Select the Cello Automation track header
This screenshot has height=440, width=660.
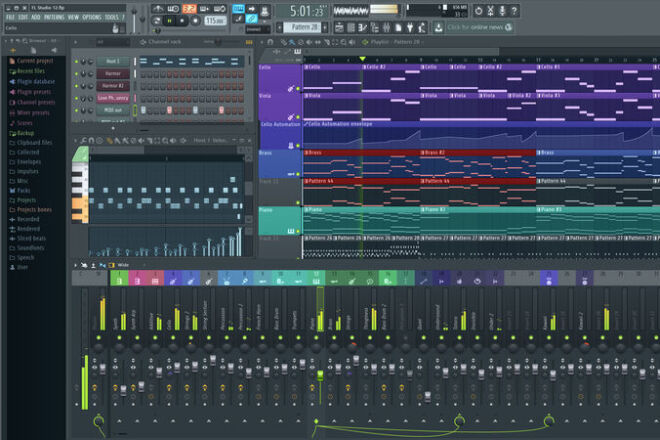280,136
